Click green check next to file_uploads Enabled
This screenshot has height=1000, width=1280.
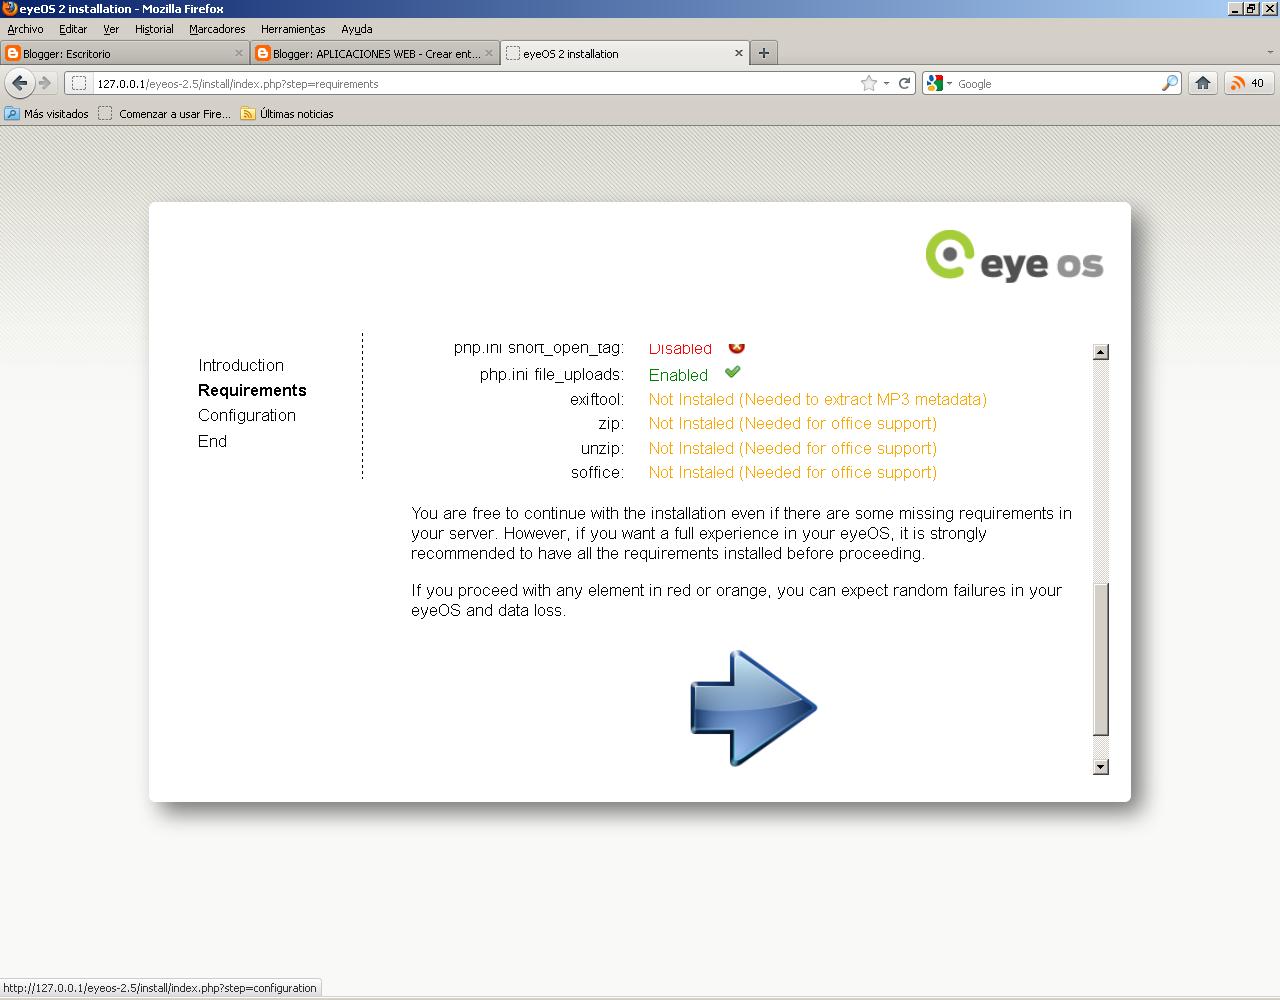pyautogui.click(x=733, y=372)
